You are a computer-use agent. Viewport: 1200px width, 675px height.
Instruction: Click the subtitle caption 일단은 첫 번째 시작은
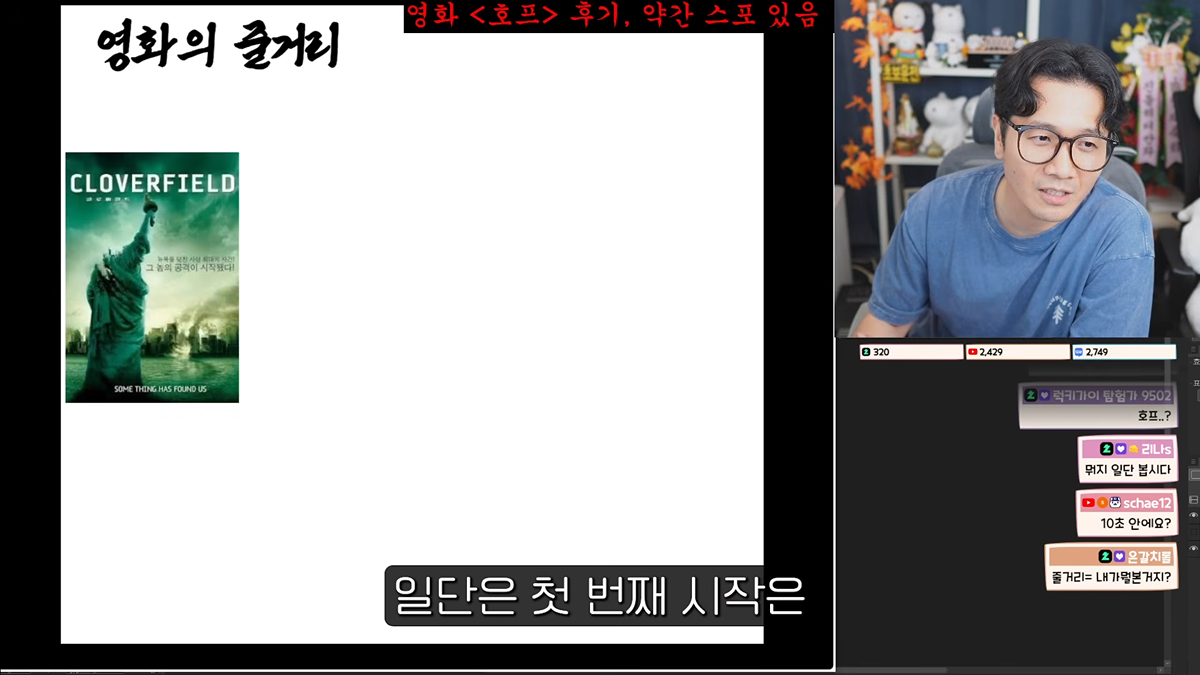click(x=599, y=596)
